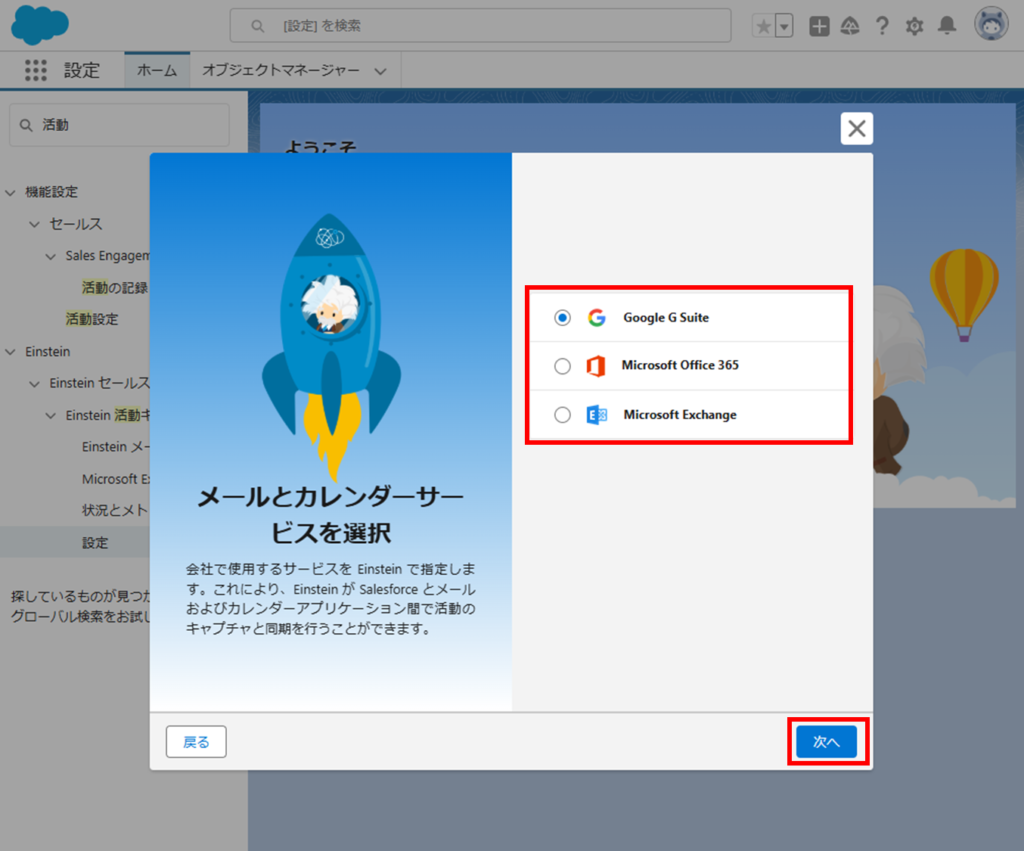The image size is (1024, 851).
Task: Collapse the Einstein 活動キャプチャ node
Action: (50, 415)
